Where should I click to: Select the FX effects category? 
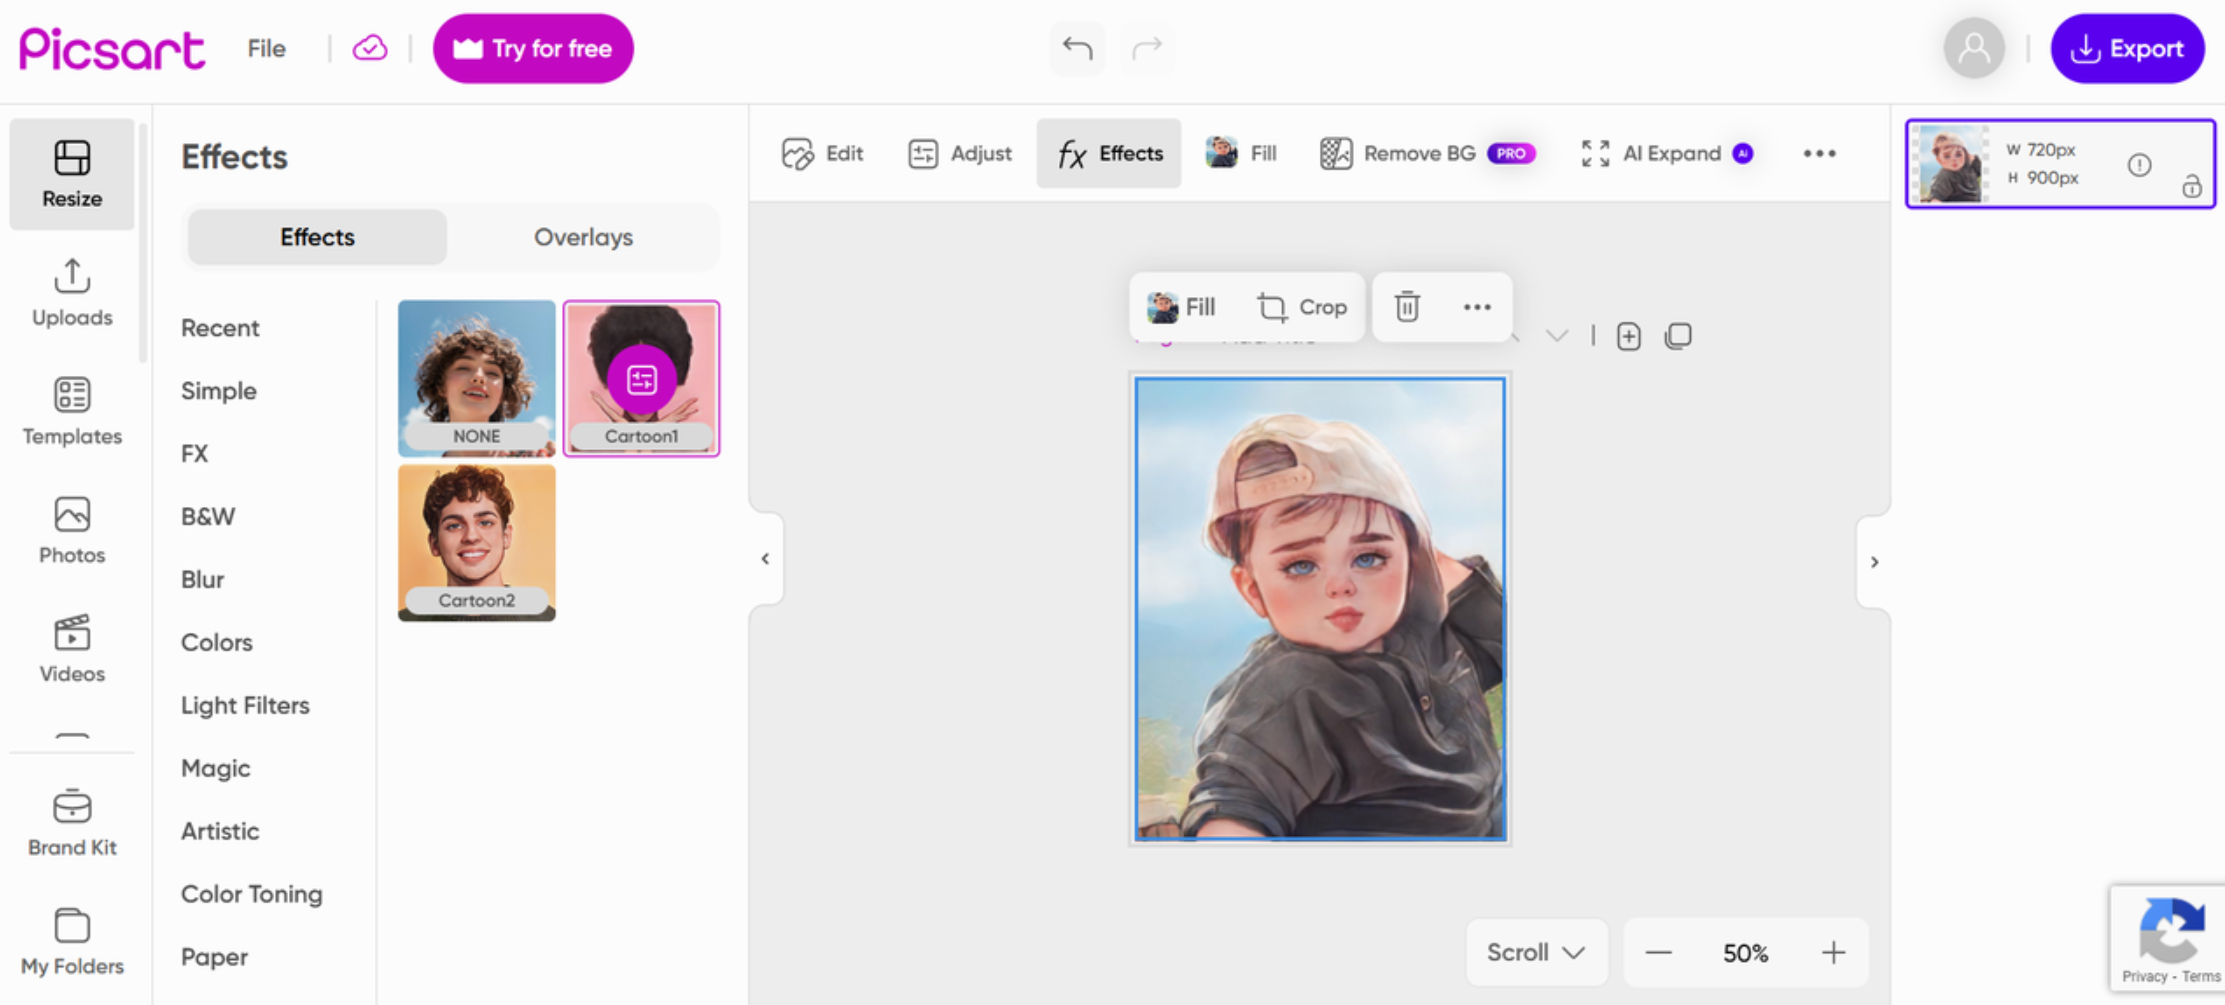195,454
